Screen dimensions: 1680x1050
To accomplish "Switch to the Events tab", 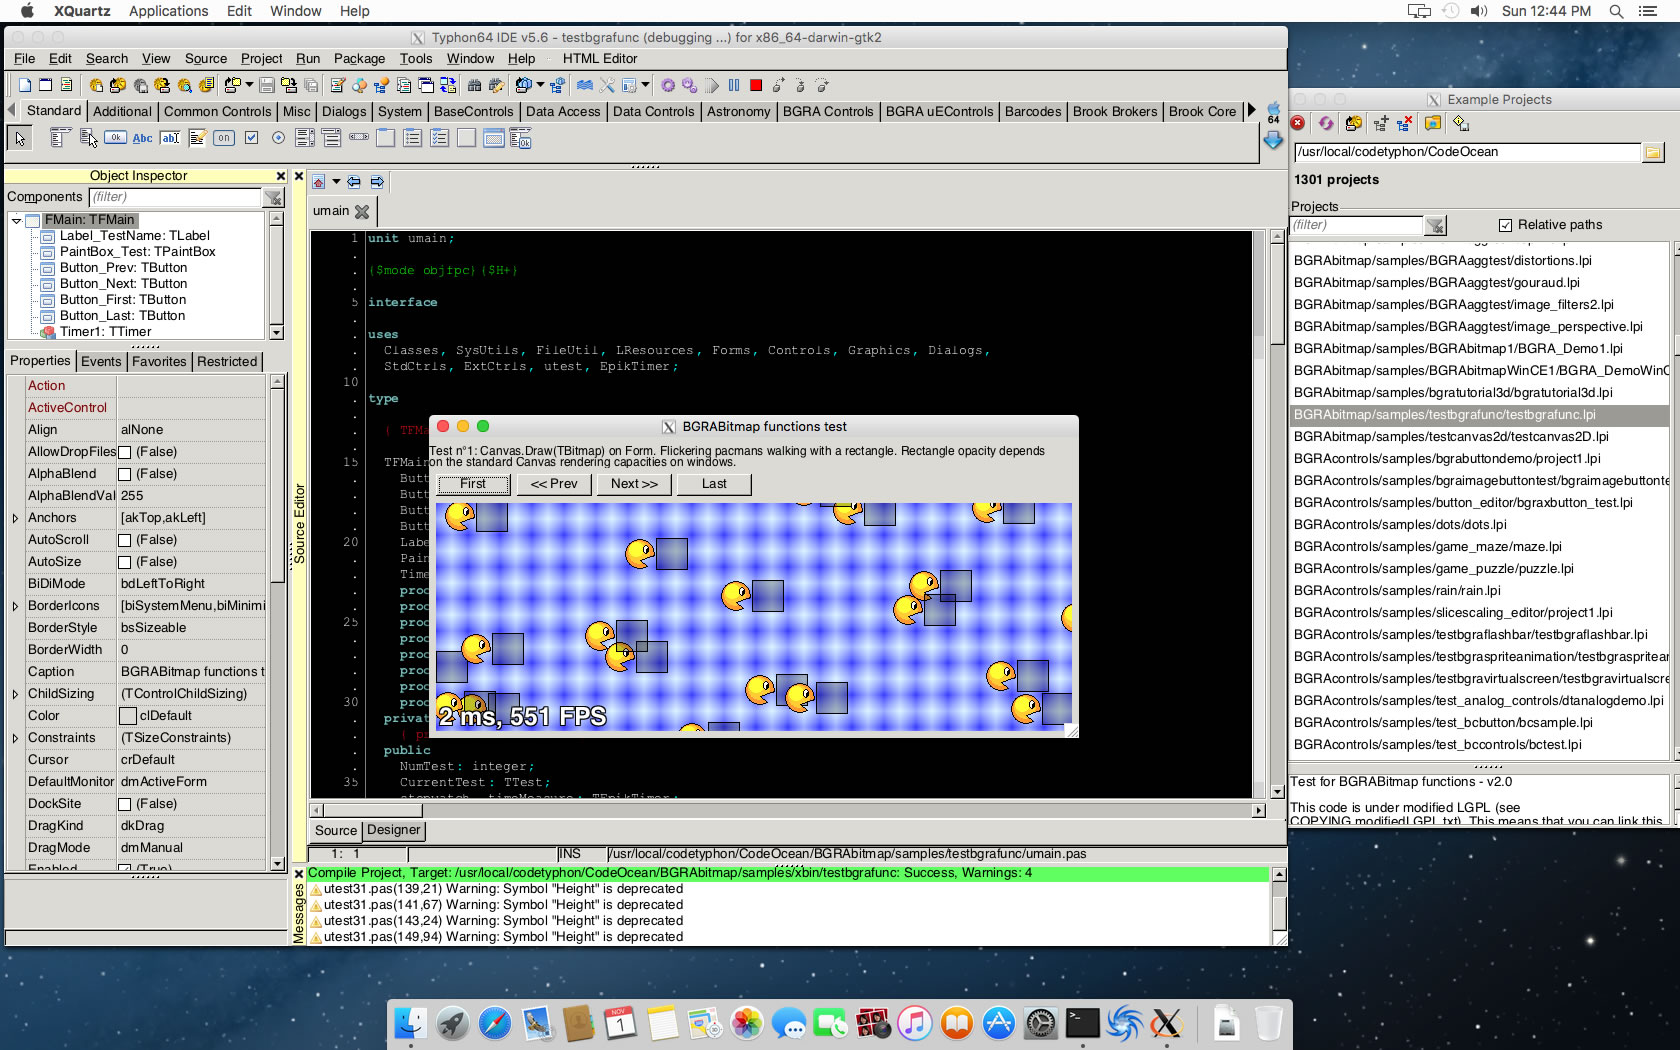I will (x=101, y=362).
